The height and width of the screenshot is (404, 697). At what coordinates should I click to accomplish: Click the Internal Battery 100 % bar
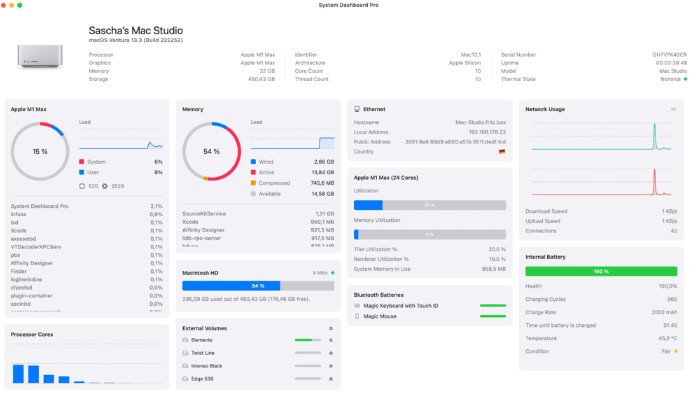(601, 271)
